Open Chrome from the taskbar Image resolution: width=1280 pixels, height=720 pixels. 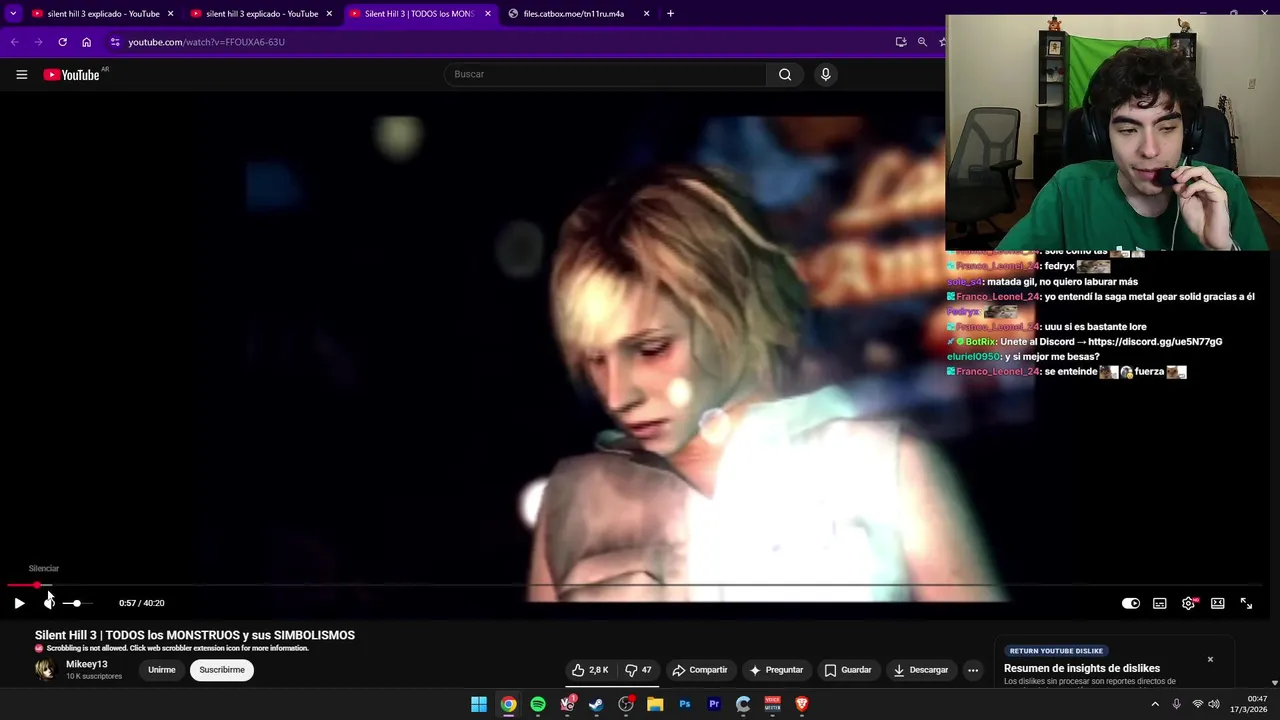(x=509, y=704)
